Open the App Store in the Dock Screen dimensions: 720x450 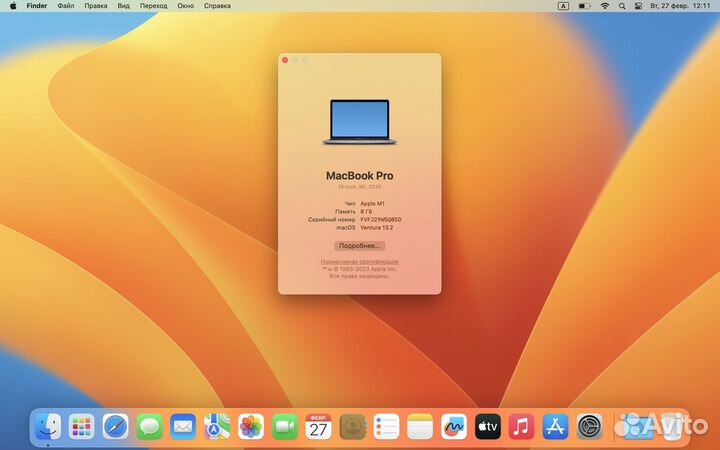(555, 427)
